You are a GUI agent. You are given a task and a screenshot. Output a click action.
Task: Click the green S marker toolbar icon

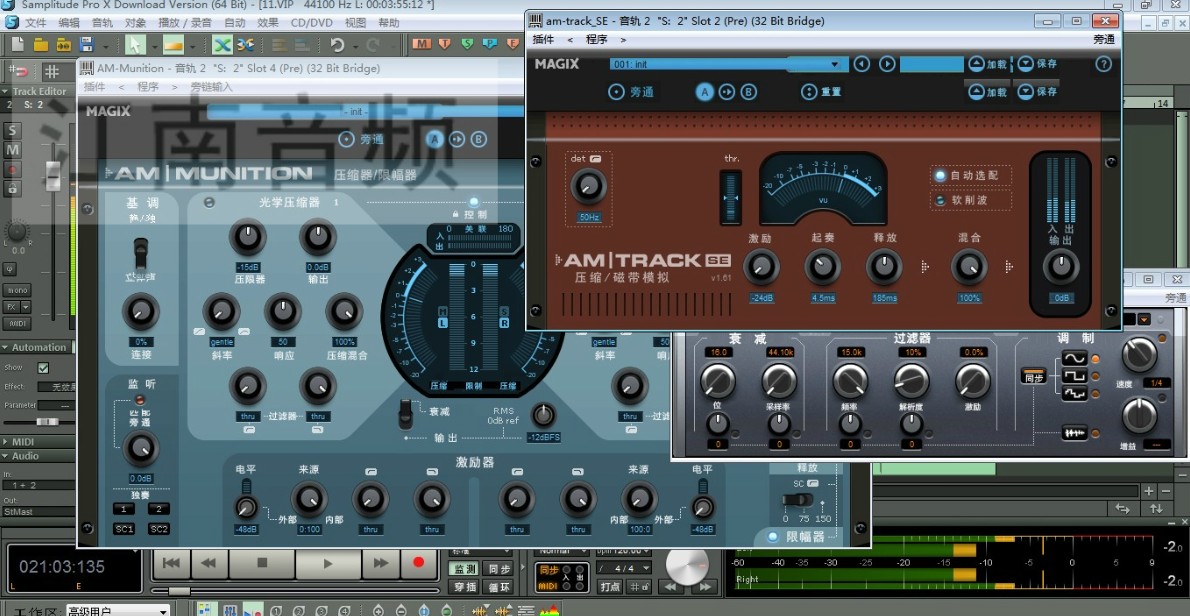point(466,44)
